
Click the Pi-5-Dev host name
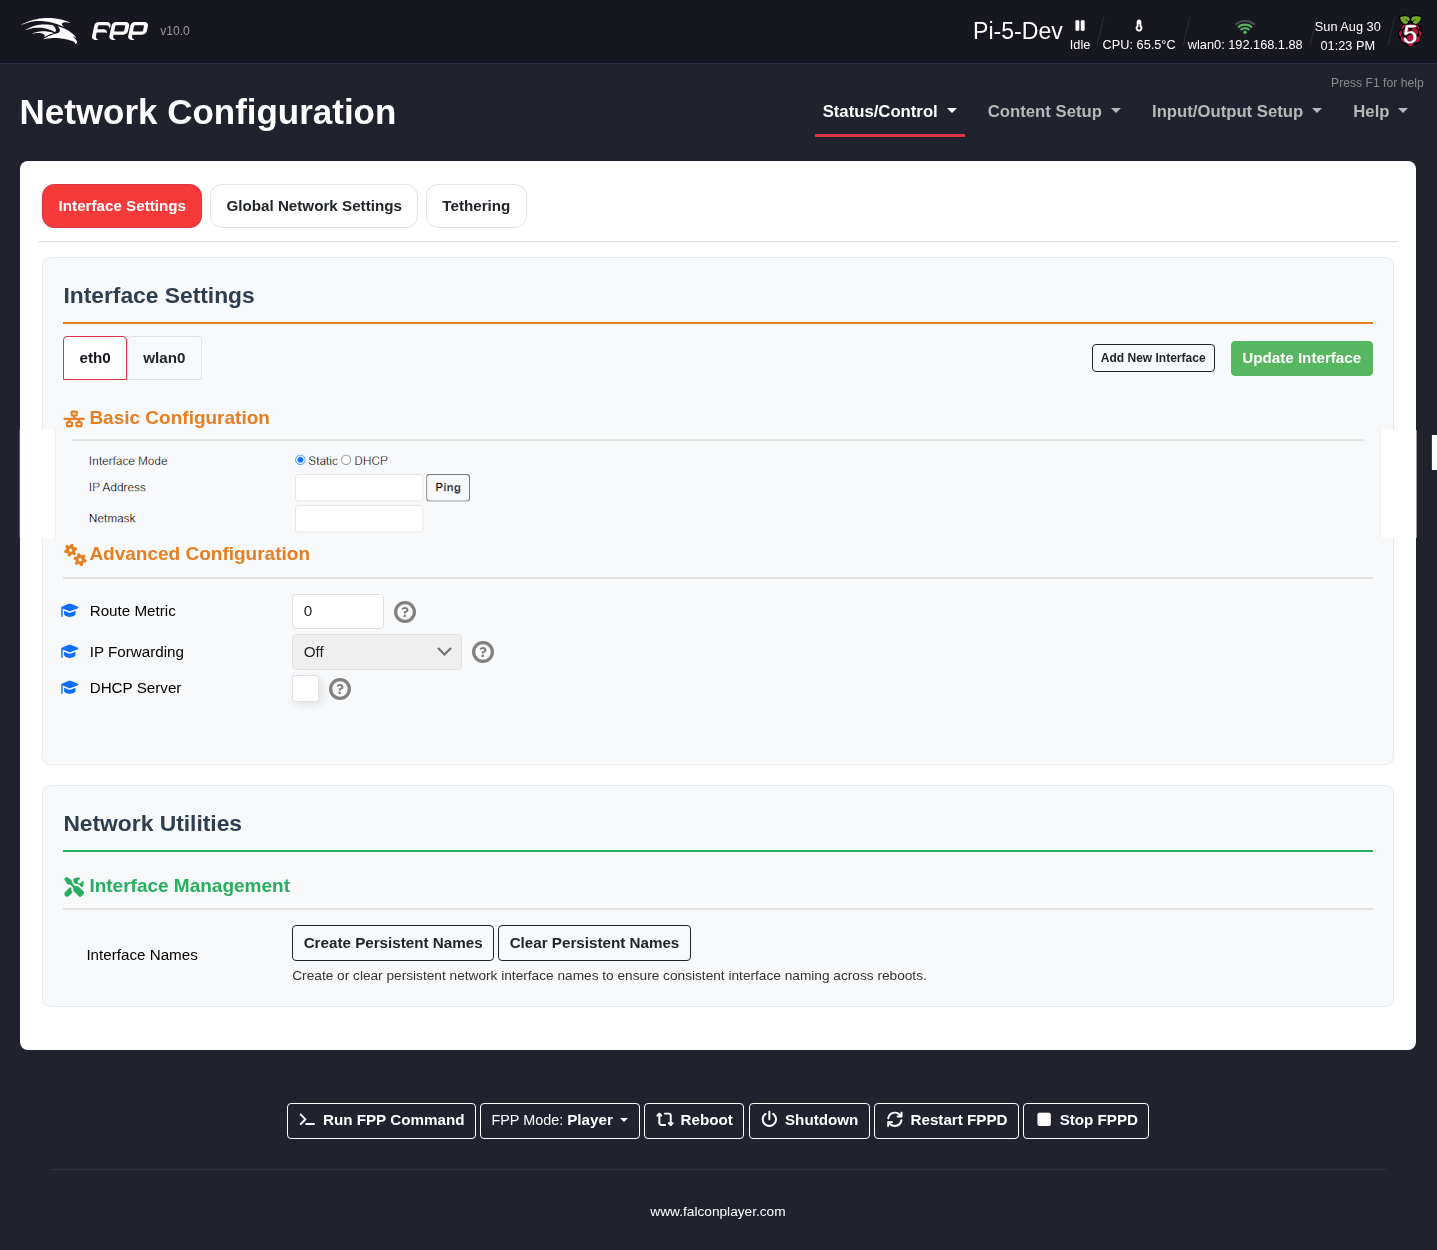coord(1018,31)
